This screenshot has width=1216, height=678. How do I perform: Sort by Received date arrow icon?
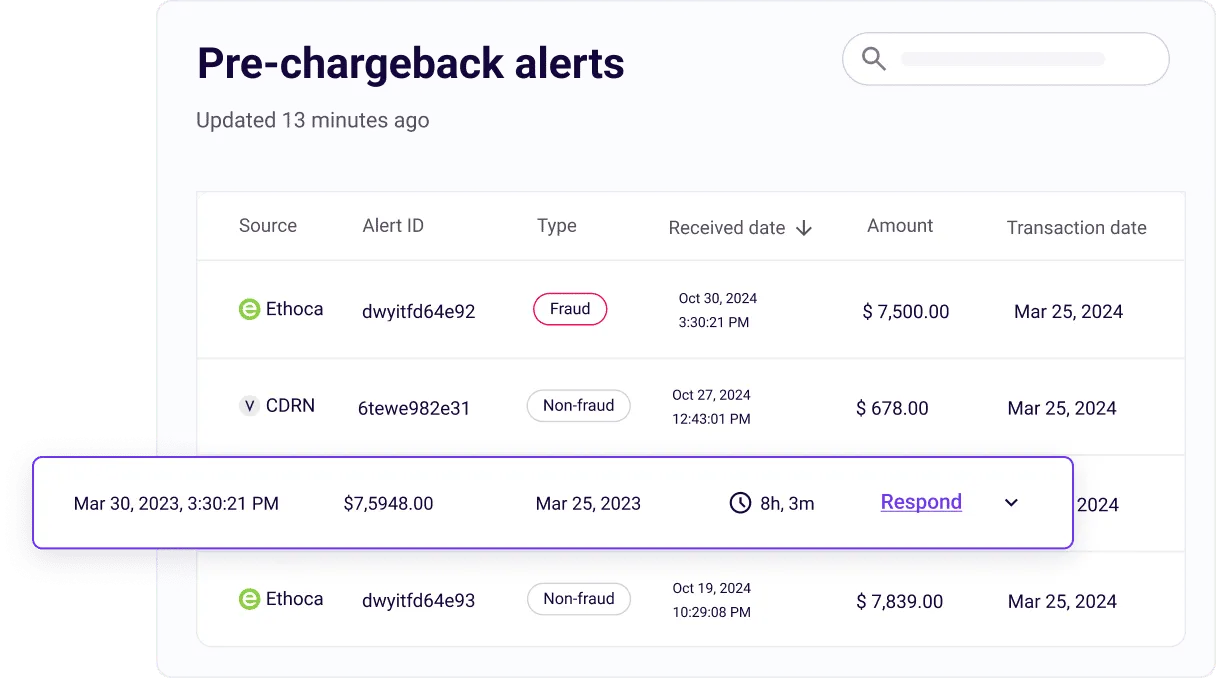pyautogui.click(x=804, y=228)
